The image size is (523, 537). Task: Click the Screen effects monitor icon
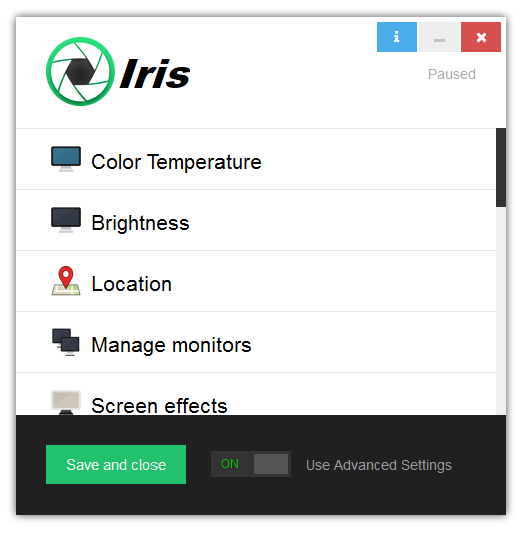click(x=66, y=402)
